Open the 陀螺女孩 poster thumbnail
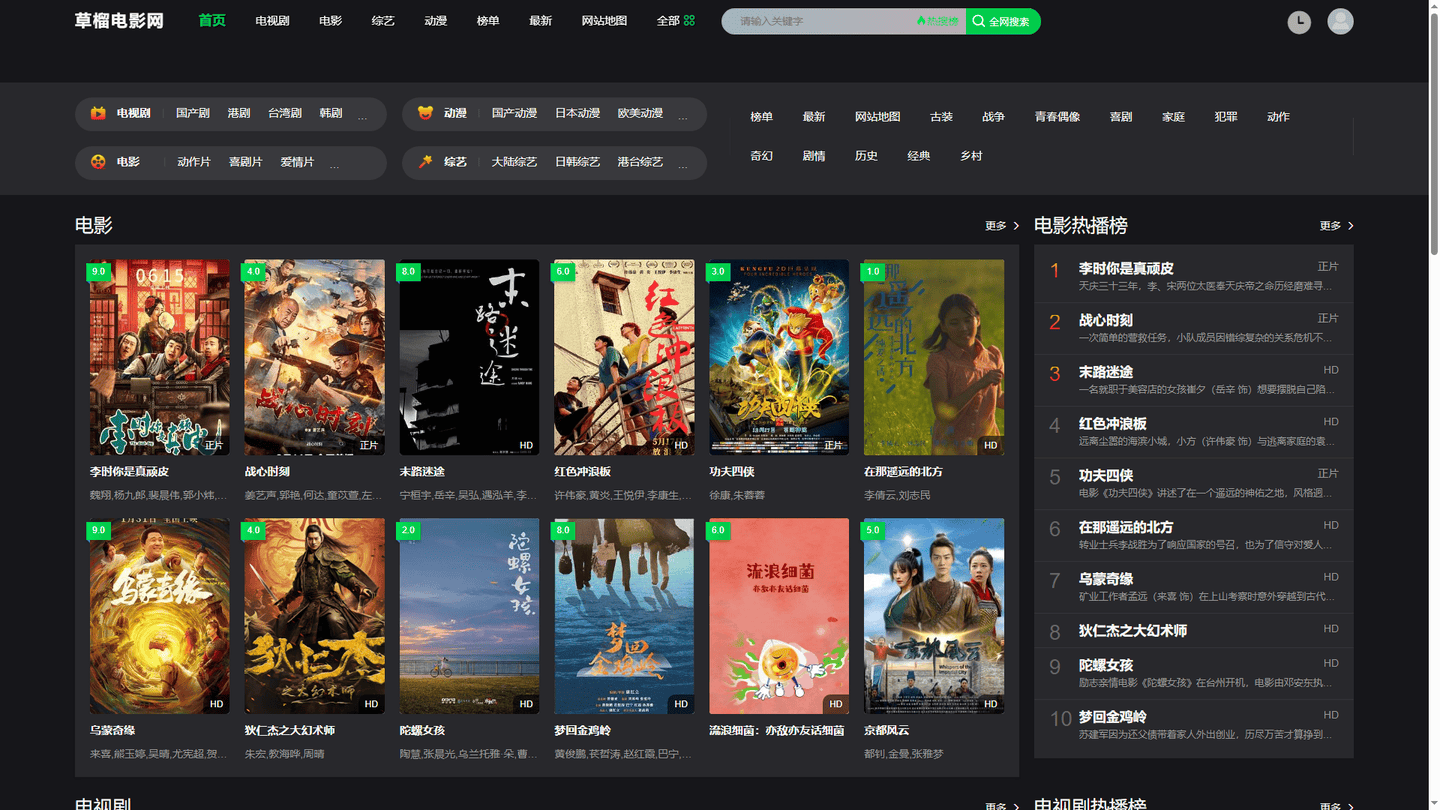 [x=469, y=616]
